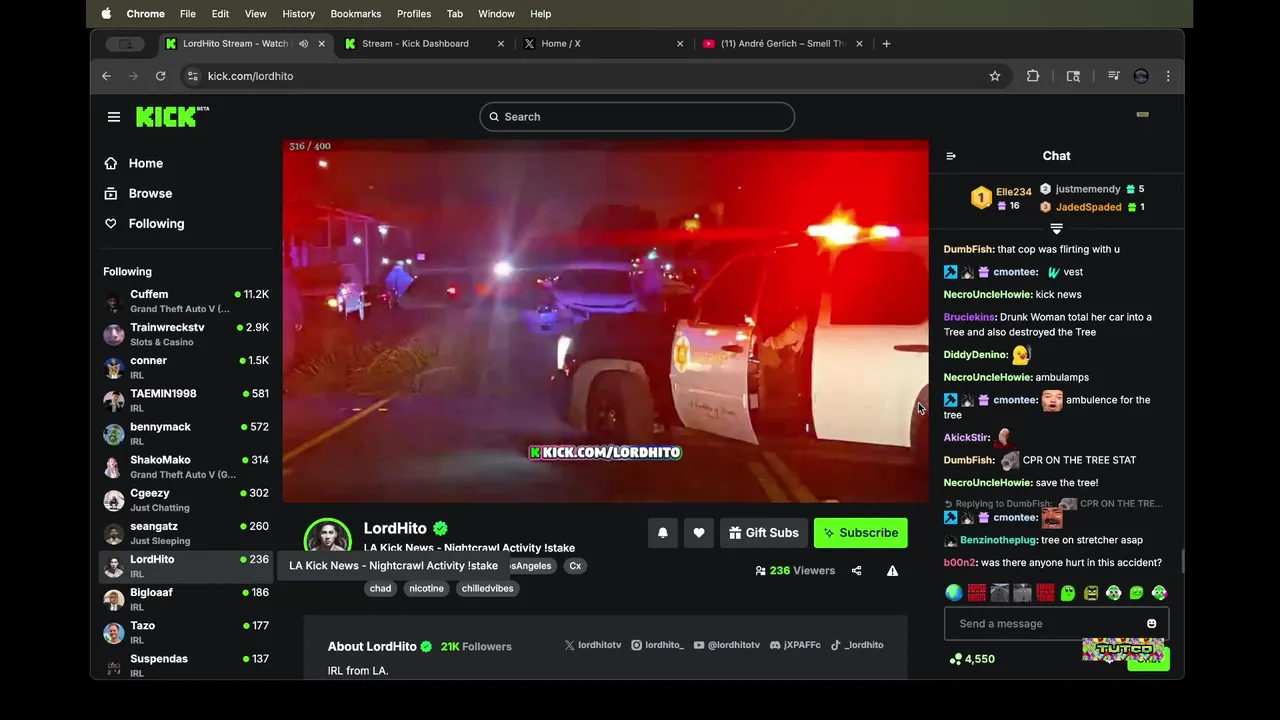Viewport: 1280px width, 720px height.
Task: Report the stream with warning icon
Action: pos(892,571)
